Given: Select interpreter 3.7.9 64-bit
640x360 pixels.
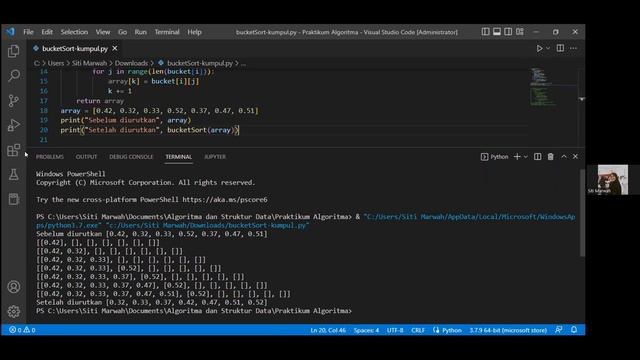Looking at the screenshot, I should [x=508, y=330].
